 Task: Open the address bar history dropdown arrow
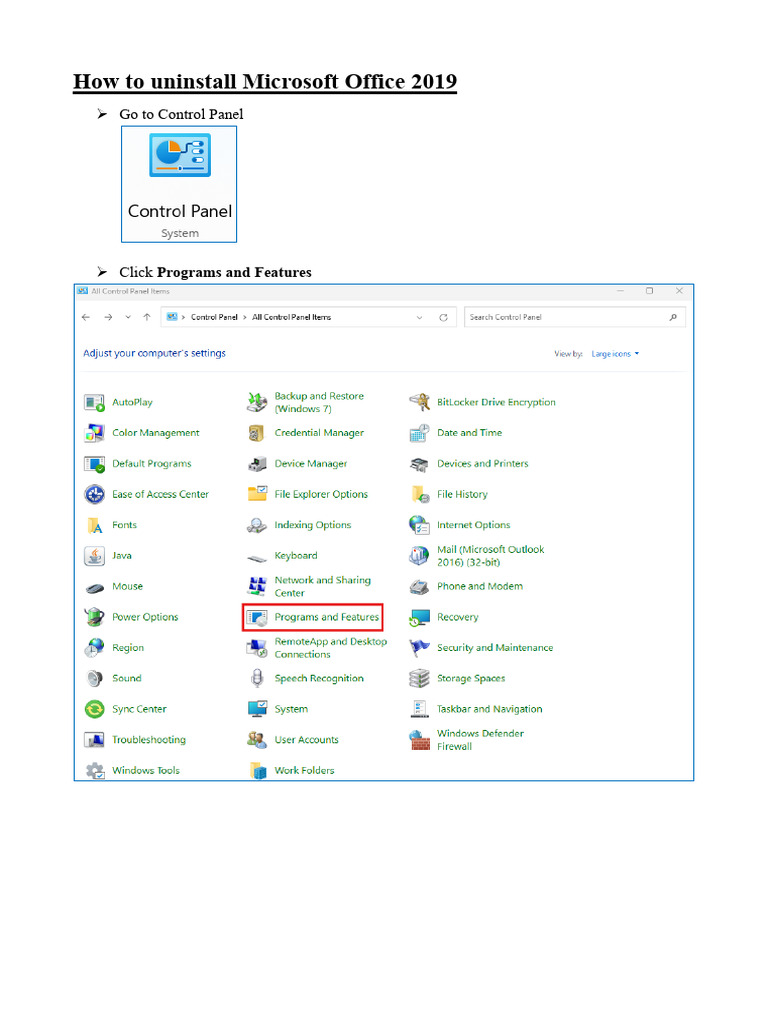click(419, 317)
